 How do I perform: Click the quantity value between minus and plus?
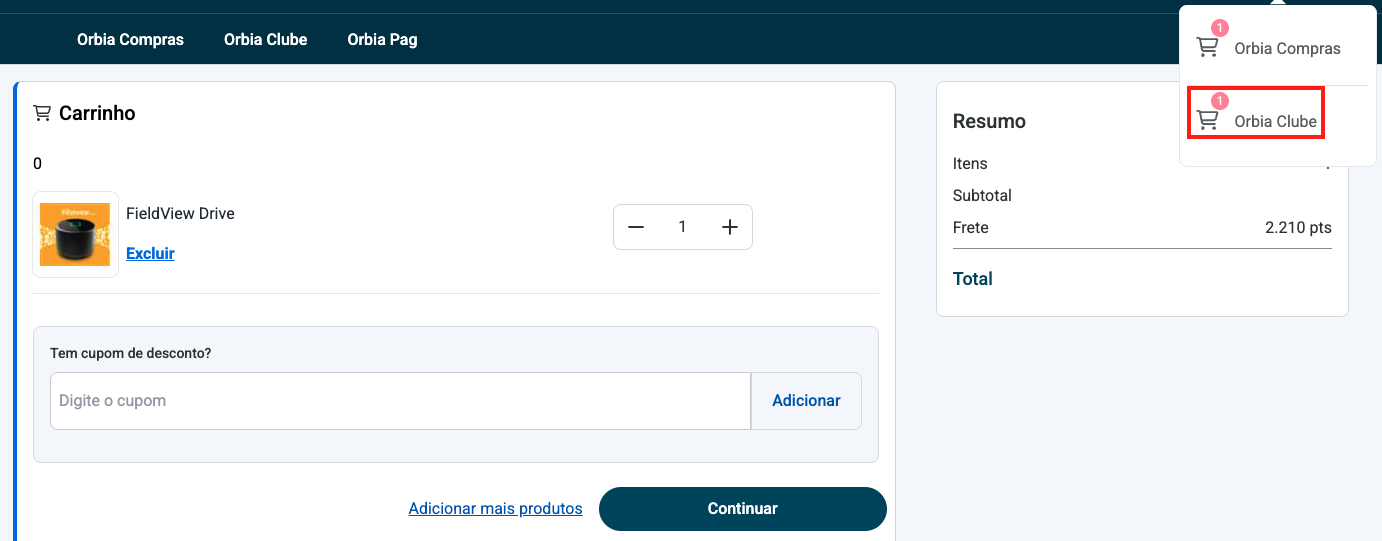(683, 227)
